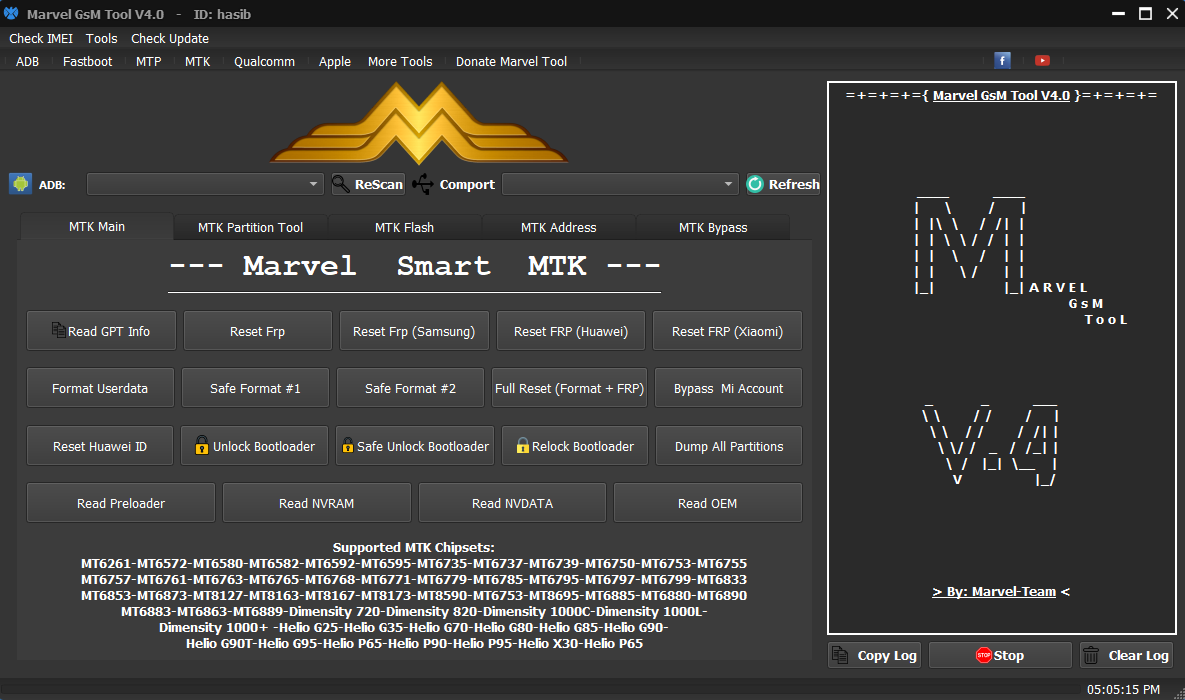Click the By: Marvel-Team link
1185x700 pixels.
[994, 591]
